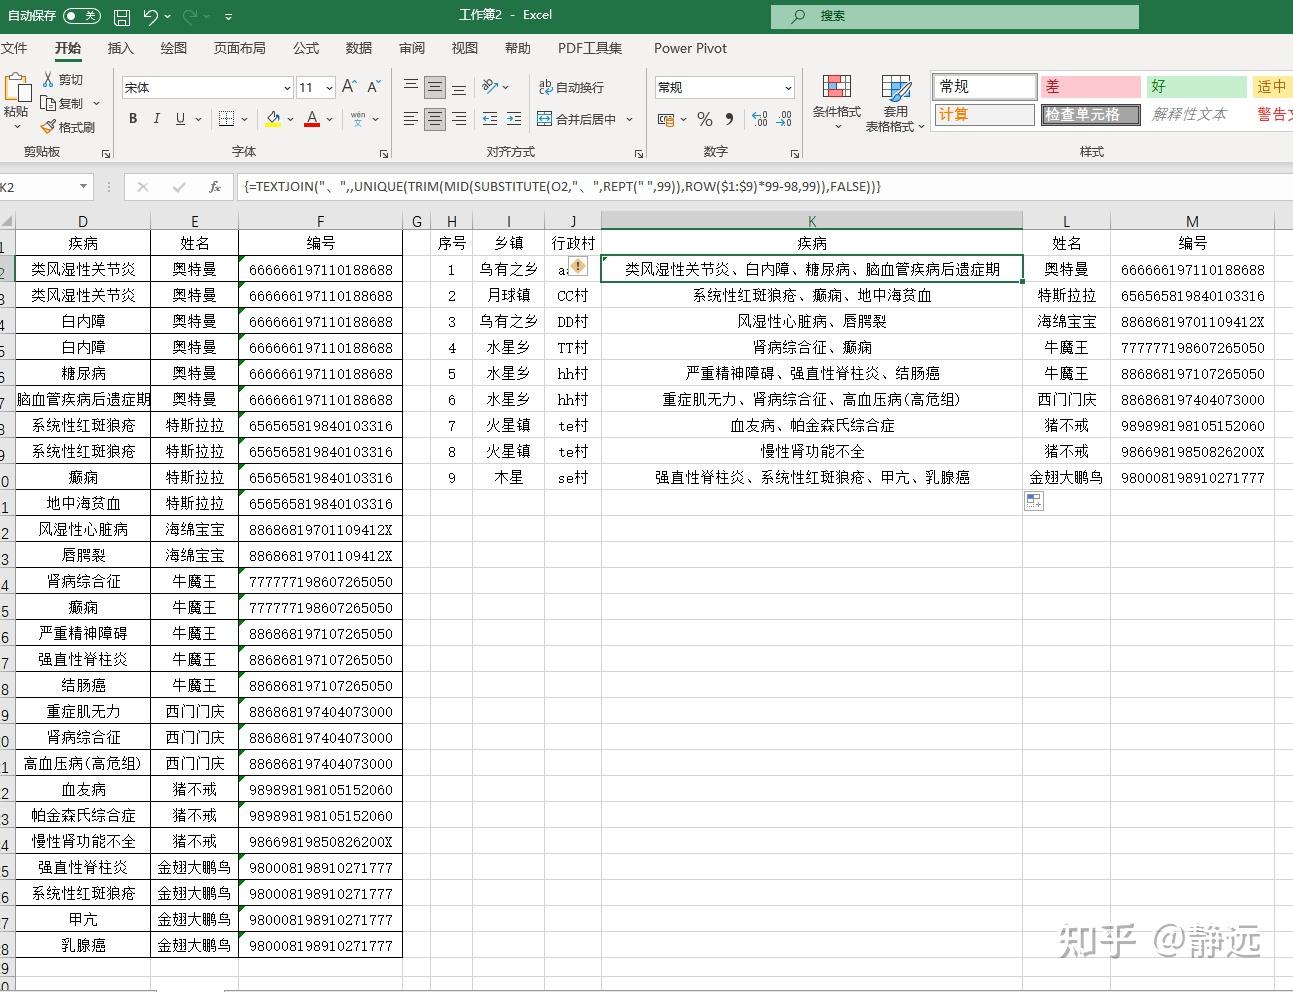Toggle italic formatting
Image resolution: width=1293 pixels, height=992 pixels.
point(156,118)
